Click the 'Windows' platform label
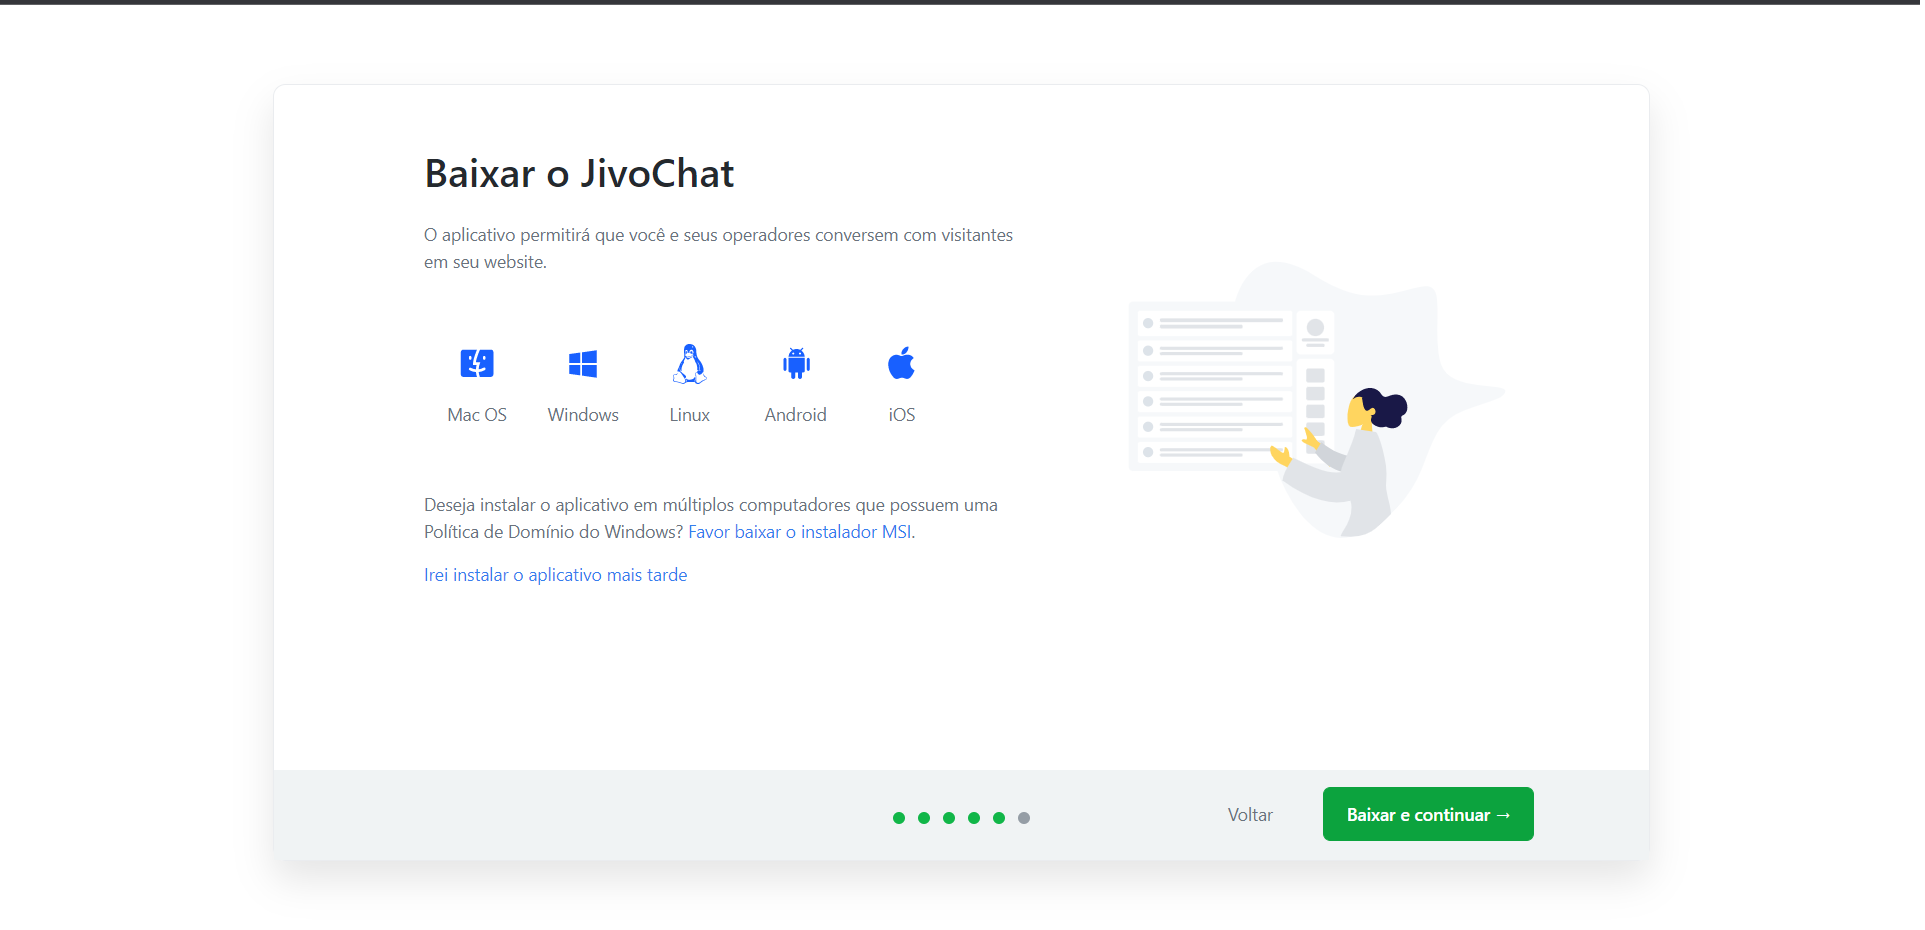This screenshot has width=1925, height=930. tap(583, 415)
